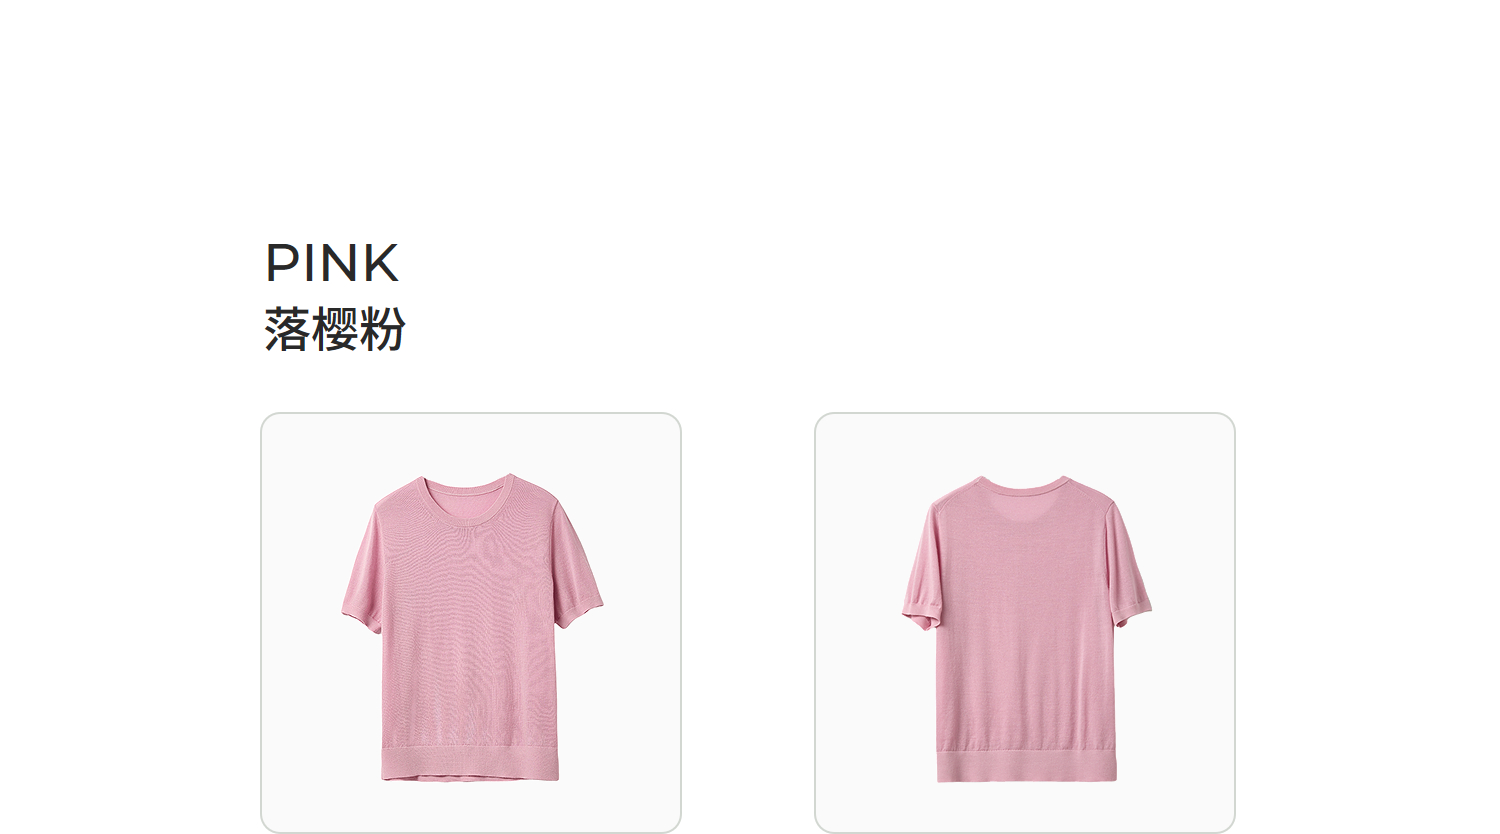
Task: Click the 落樱粉 color name label
Action: pos(335,329)
